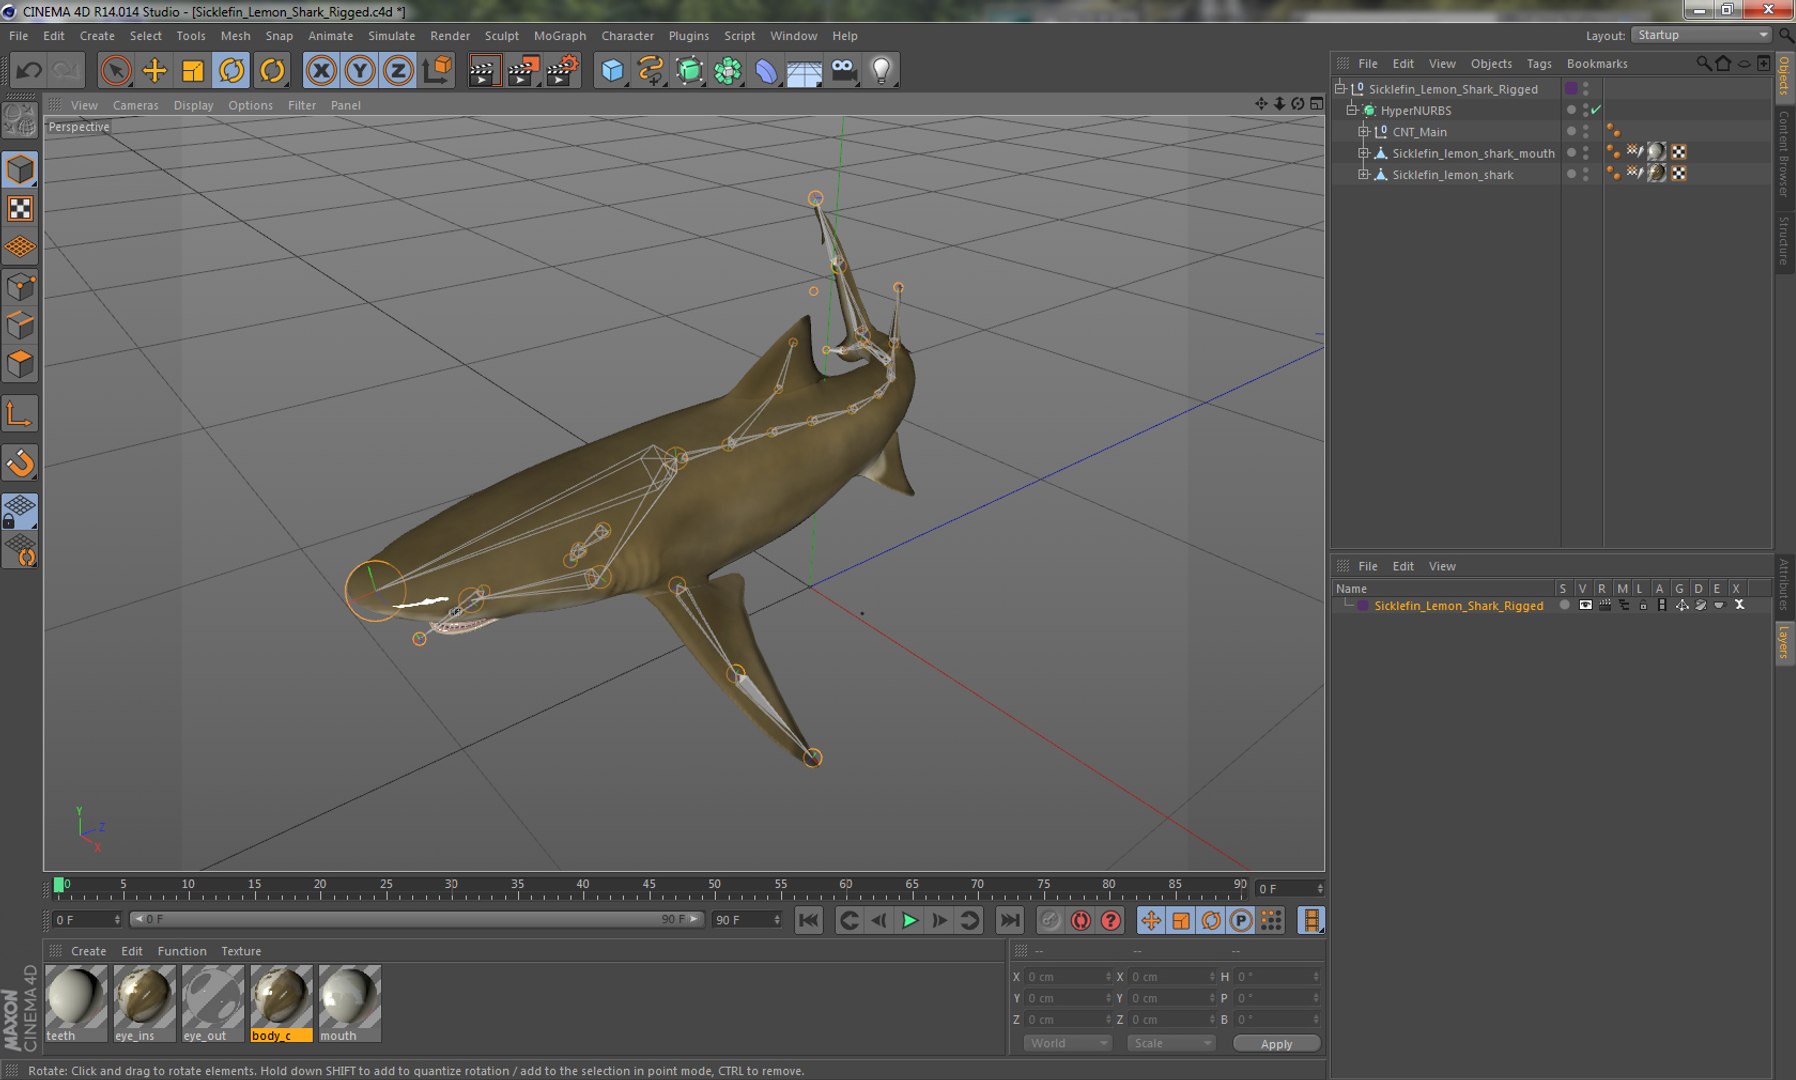Expand Sicklefin_lemon_shark node

point(1363,174)
